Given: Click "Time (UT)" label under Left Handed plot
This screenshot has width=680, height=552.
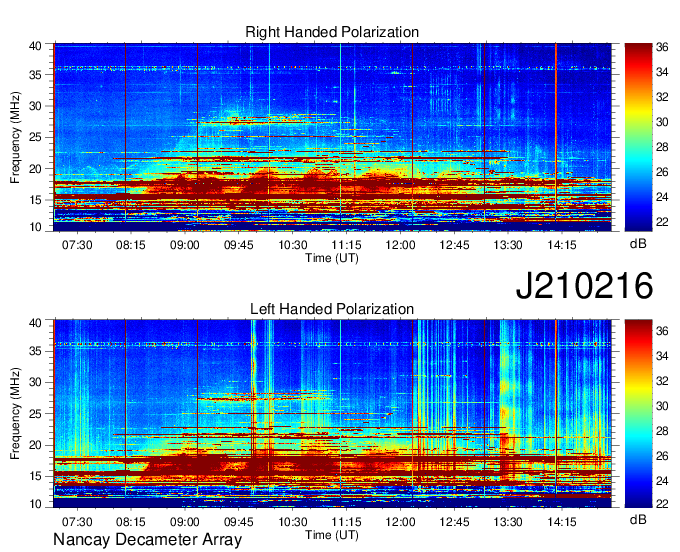Looking at the screenshot, I should coord(332,535).
